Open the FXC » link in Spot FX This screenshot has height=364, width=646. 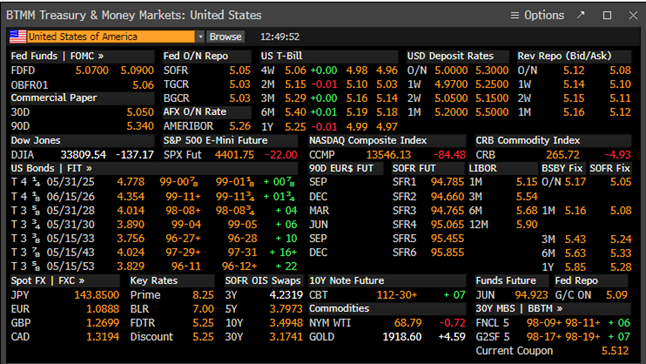[71, 281]
